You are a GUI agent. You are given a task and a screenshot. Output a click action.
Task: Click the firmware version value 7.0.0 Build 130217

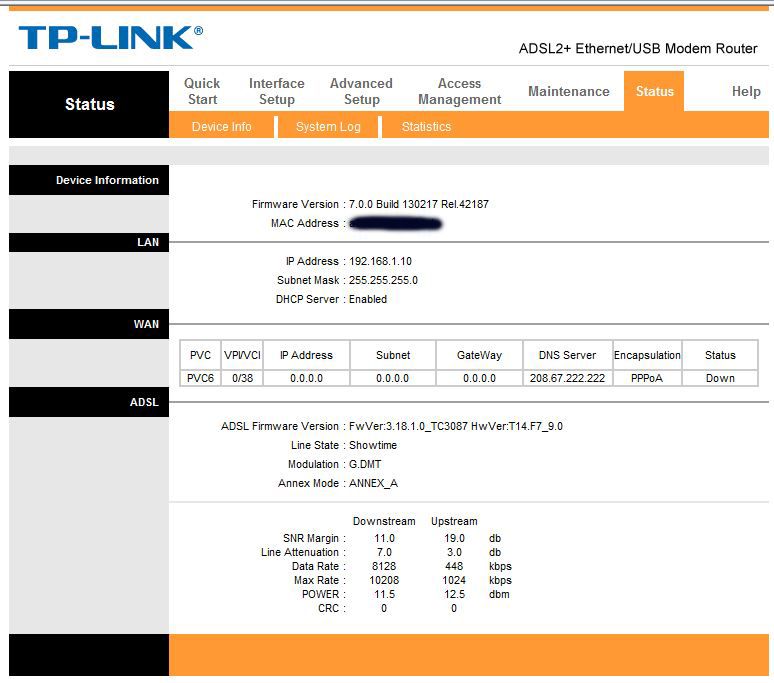click(419, 204)
